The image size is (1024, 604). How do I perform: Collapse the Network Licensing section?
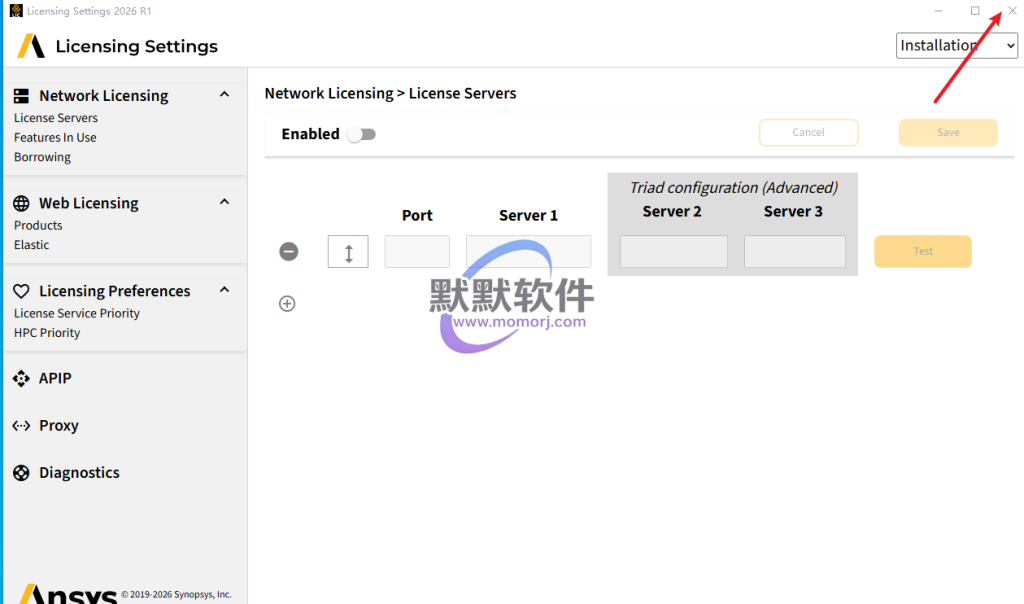224,95
